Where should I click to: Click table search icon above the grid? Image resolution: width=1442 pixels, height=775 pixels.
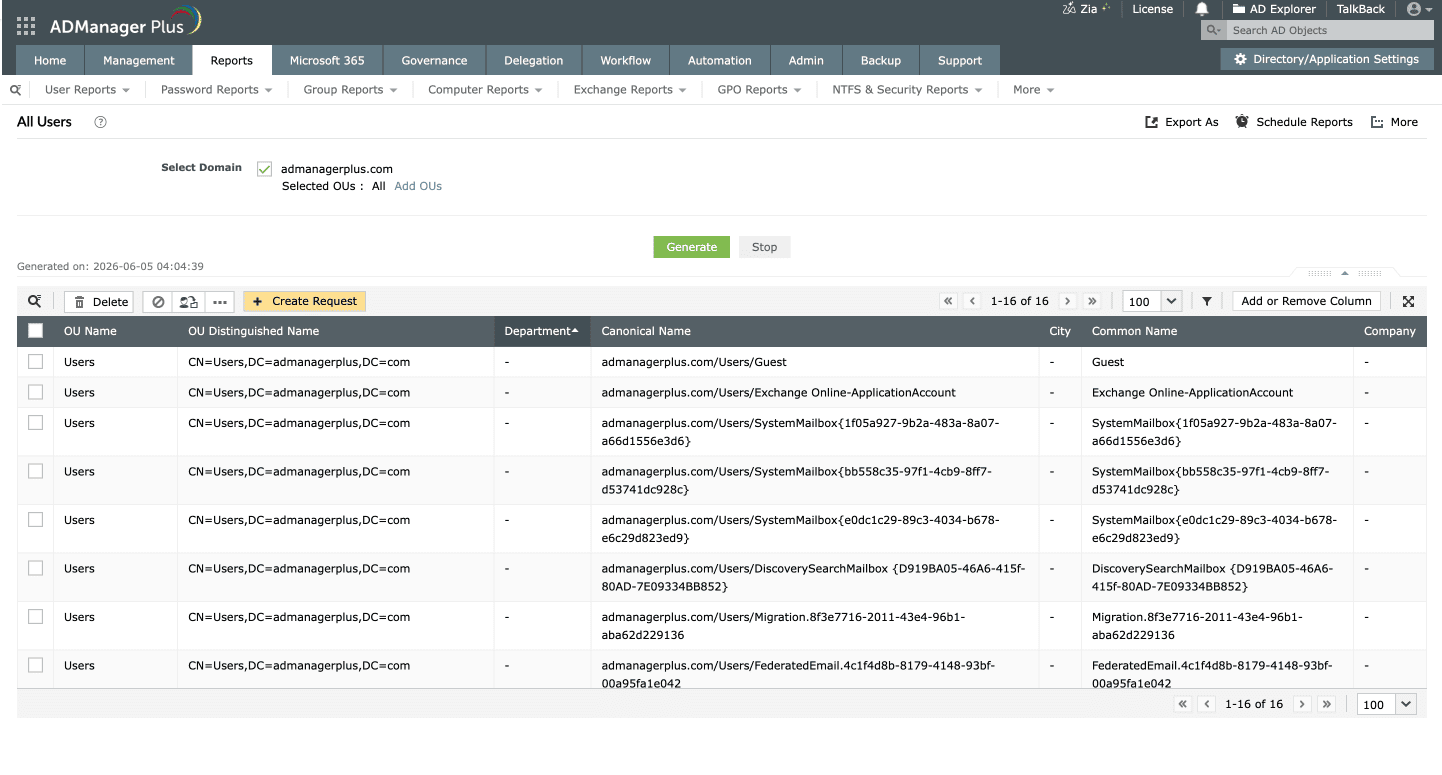click(35, 301)
